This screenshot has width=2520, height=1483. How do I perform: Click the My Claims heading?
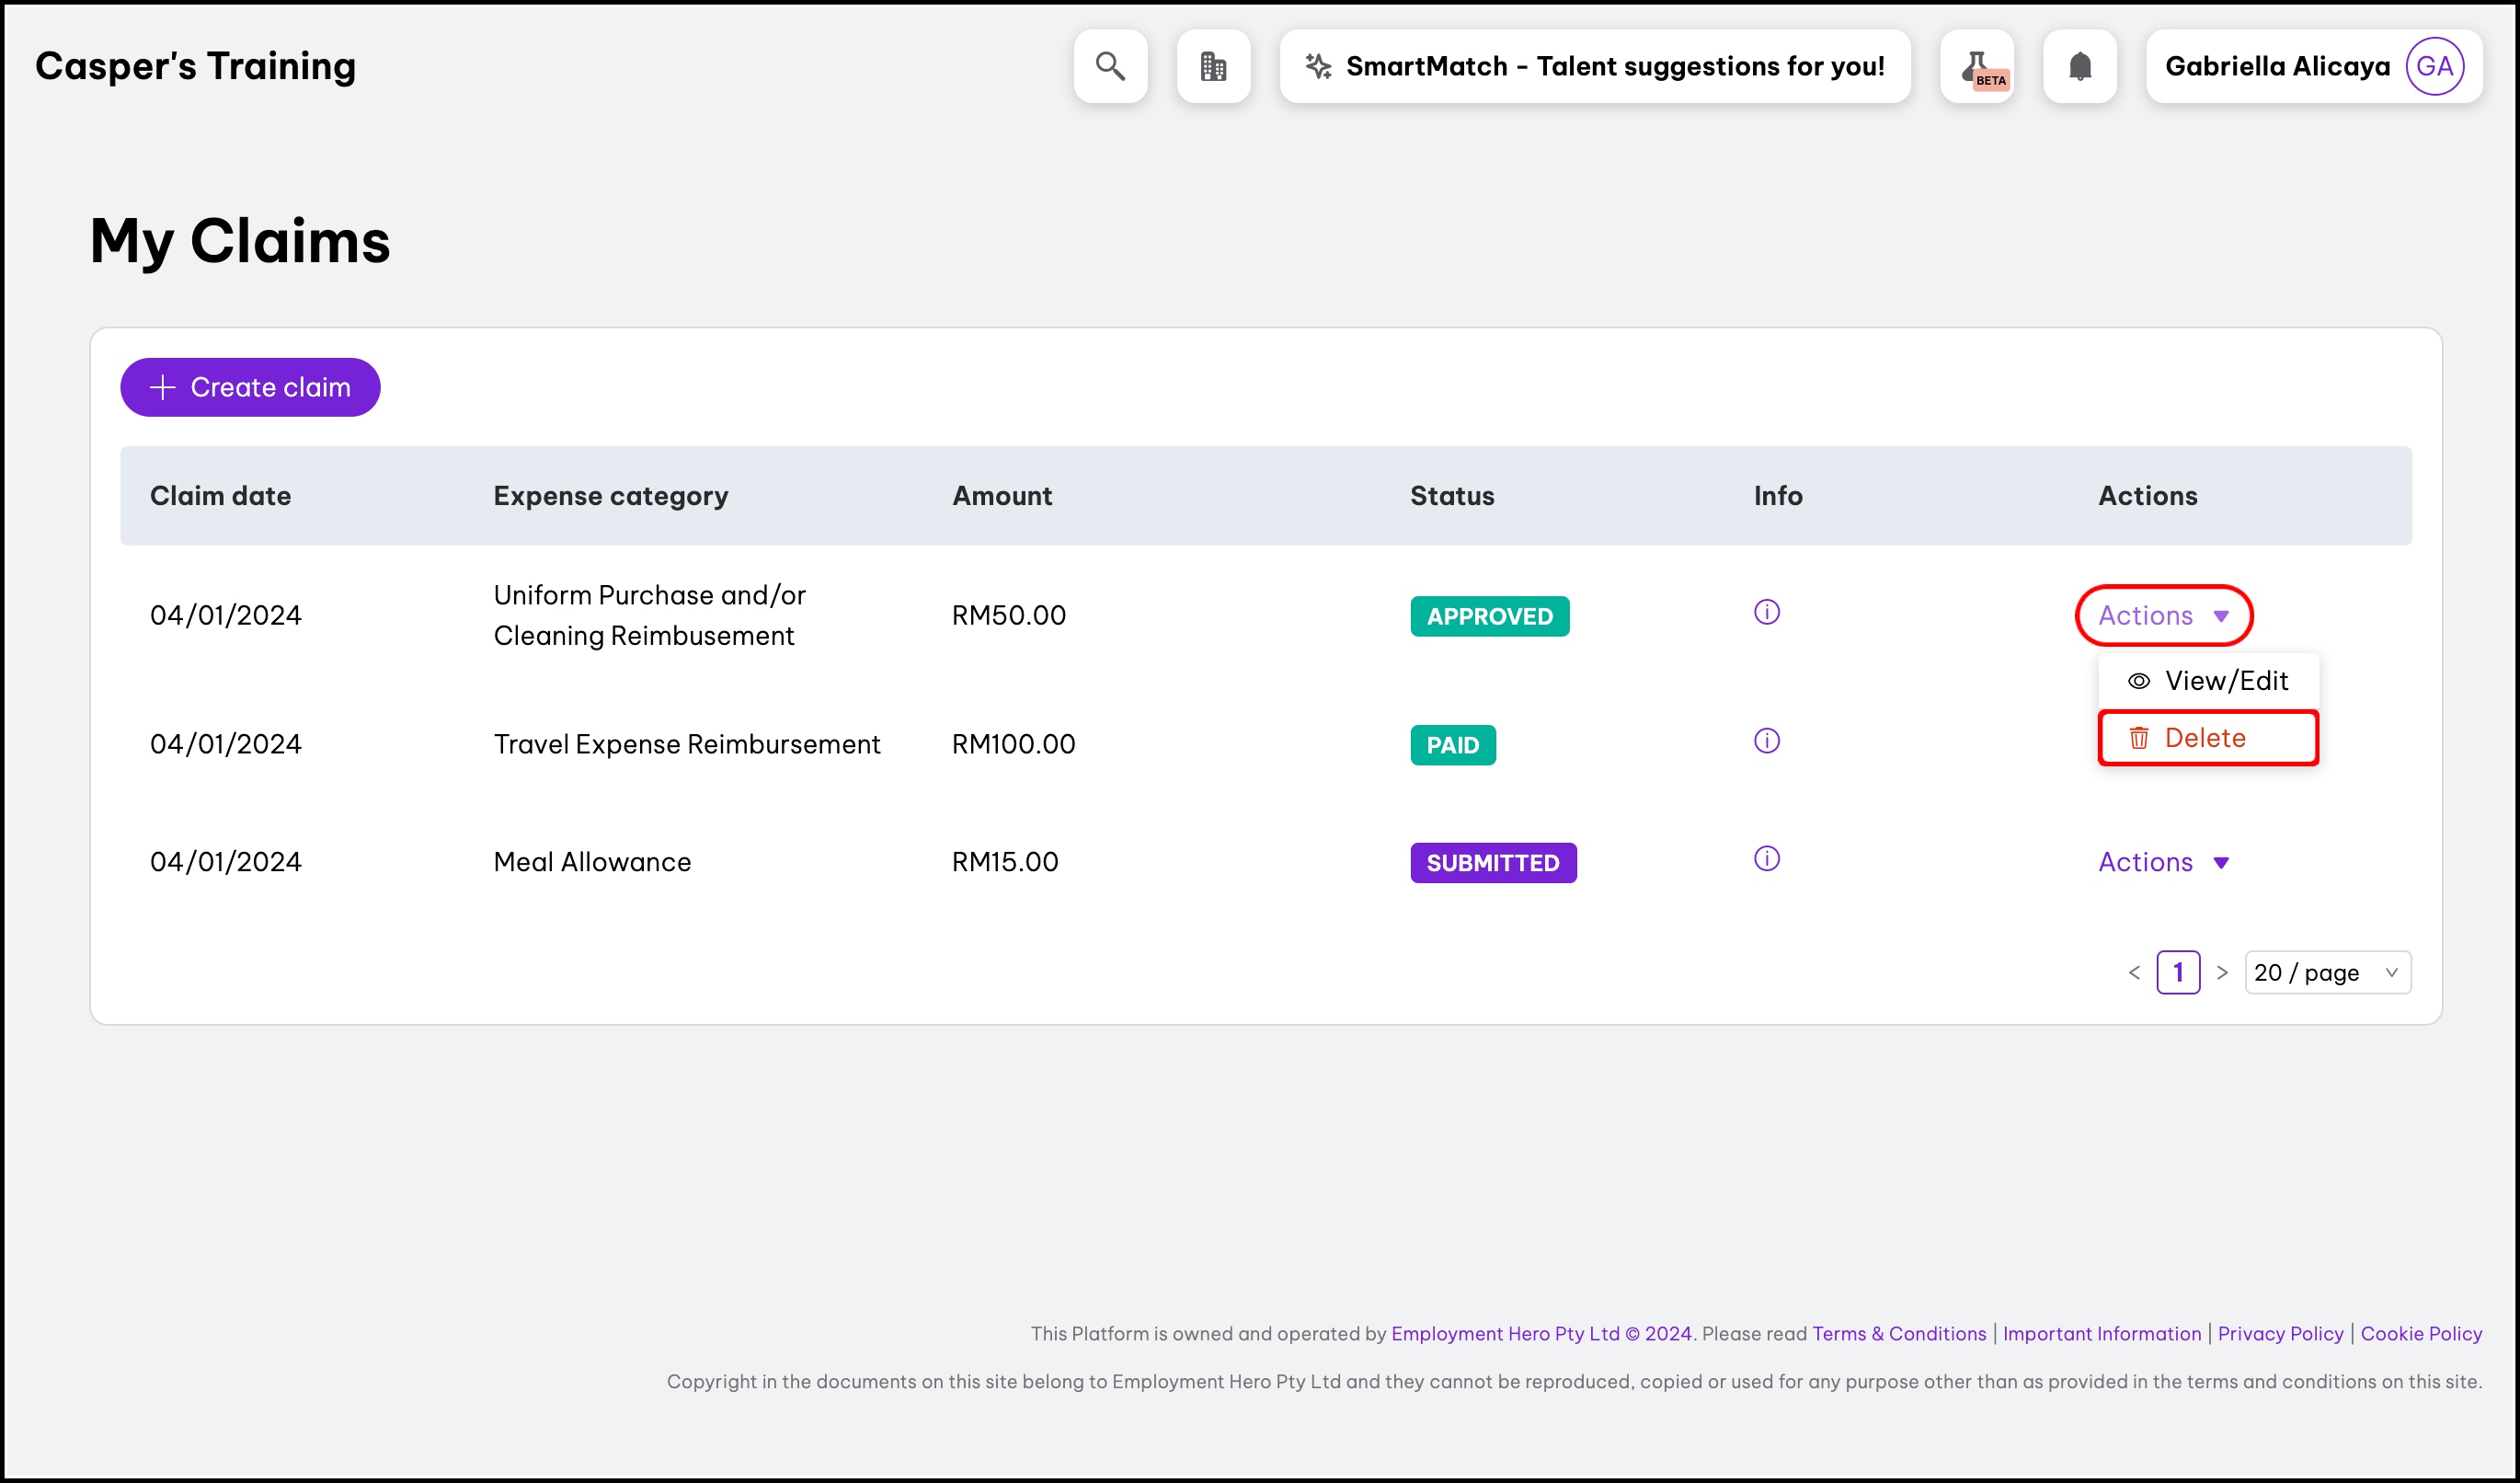[240, 242]
